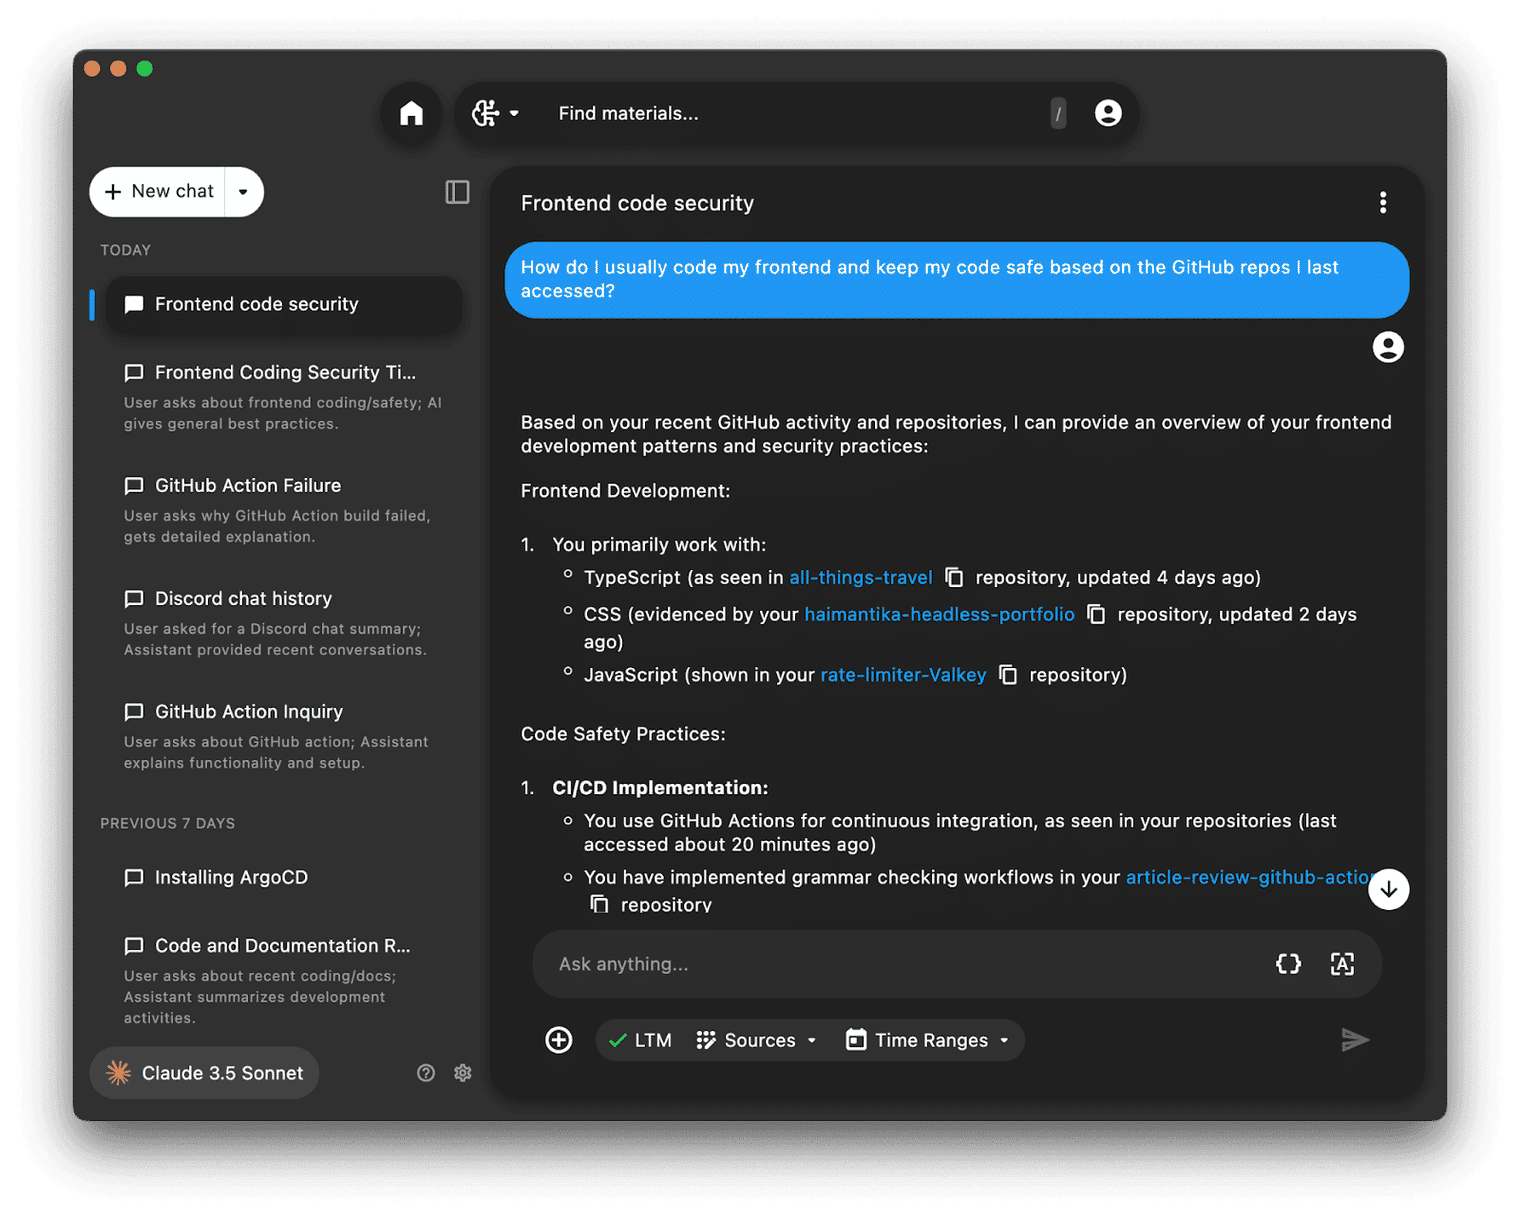
Task: Click the chat icon beside Discord chat history
Action: pyautogui.click(x=134, y=599)
